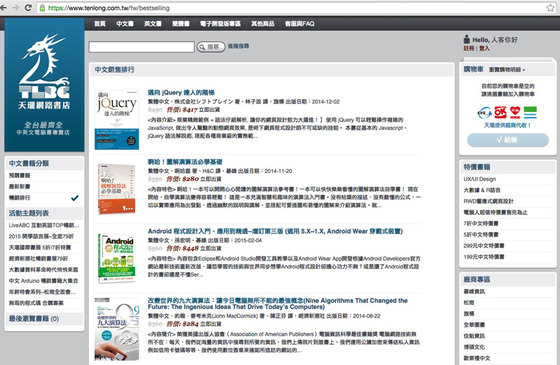560x365 pixels.
Task: Open the 中文 Arduino book collection link
Action: (44, 281)
